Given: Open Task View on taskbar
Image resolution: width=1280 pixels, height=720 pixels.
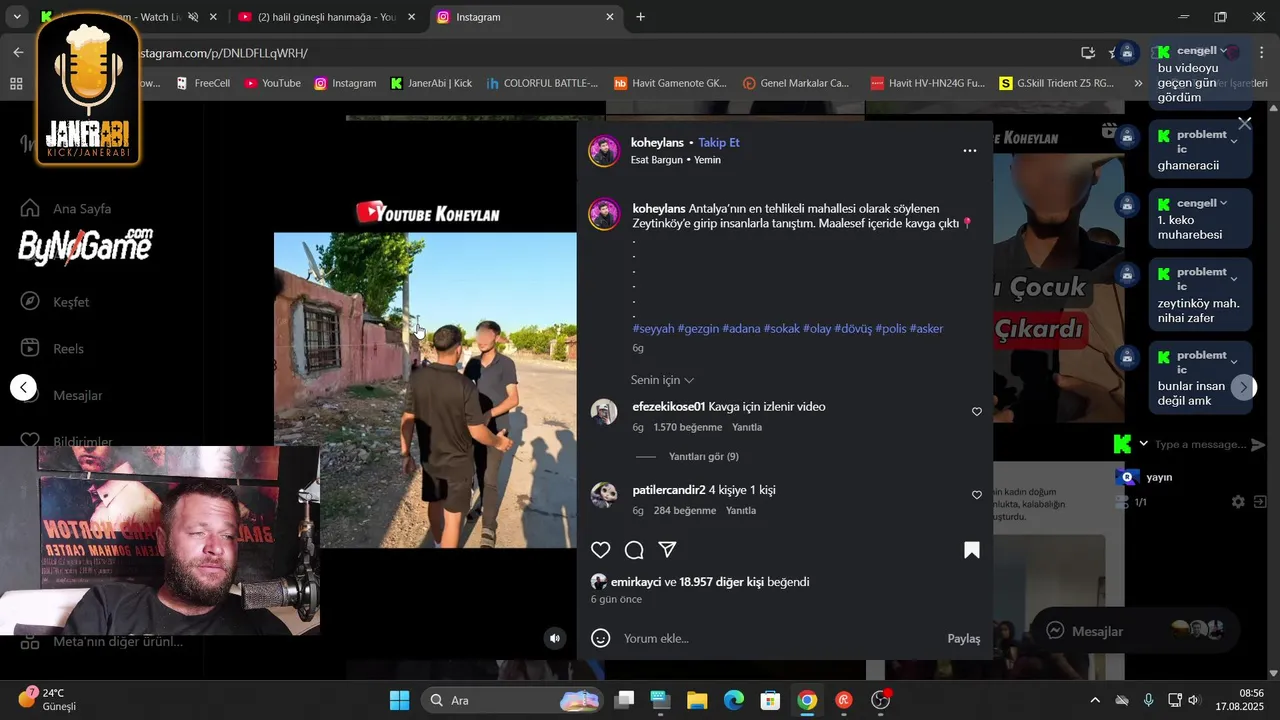Looking at the screenshot, I should (624, 700).
